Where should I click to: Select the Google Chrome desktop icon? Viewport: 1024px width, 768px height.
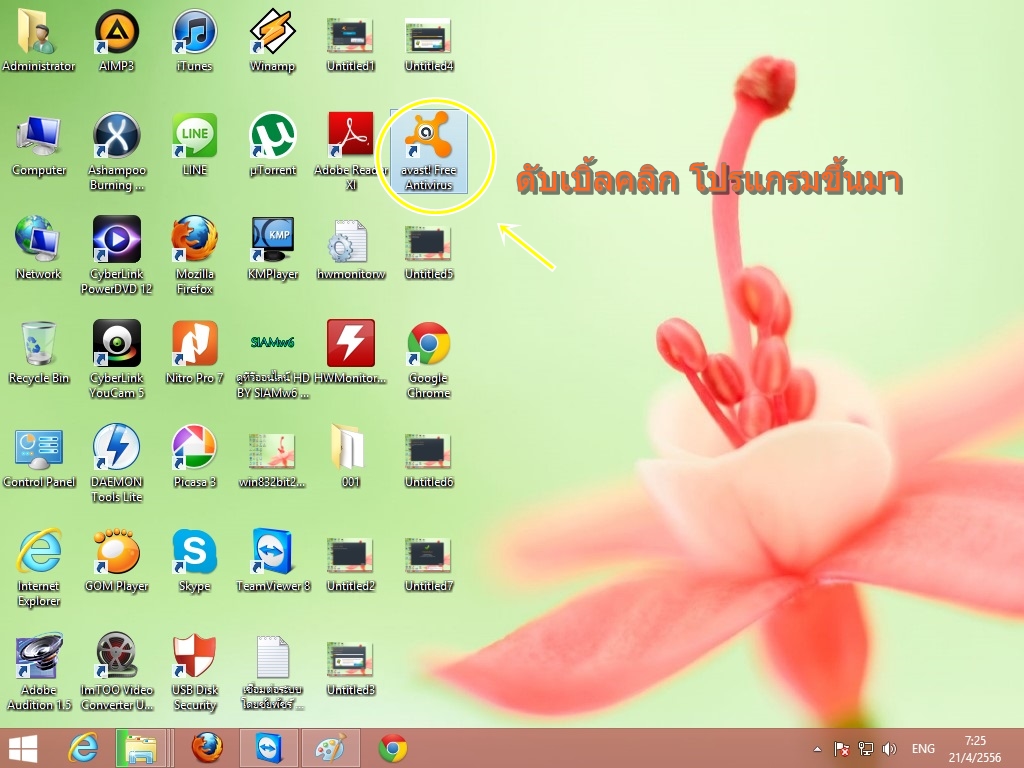428,359
